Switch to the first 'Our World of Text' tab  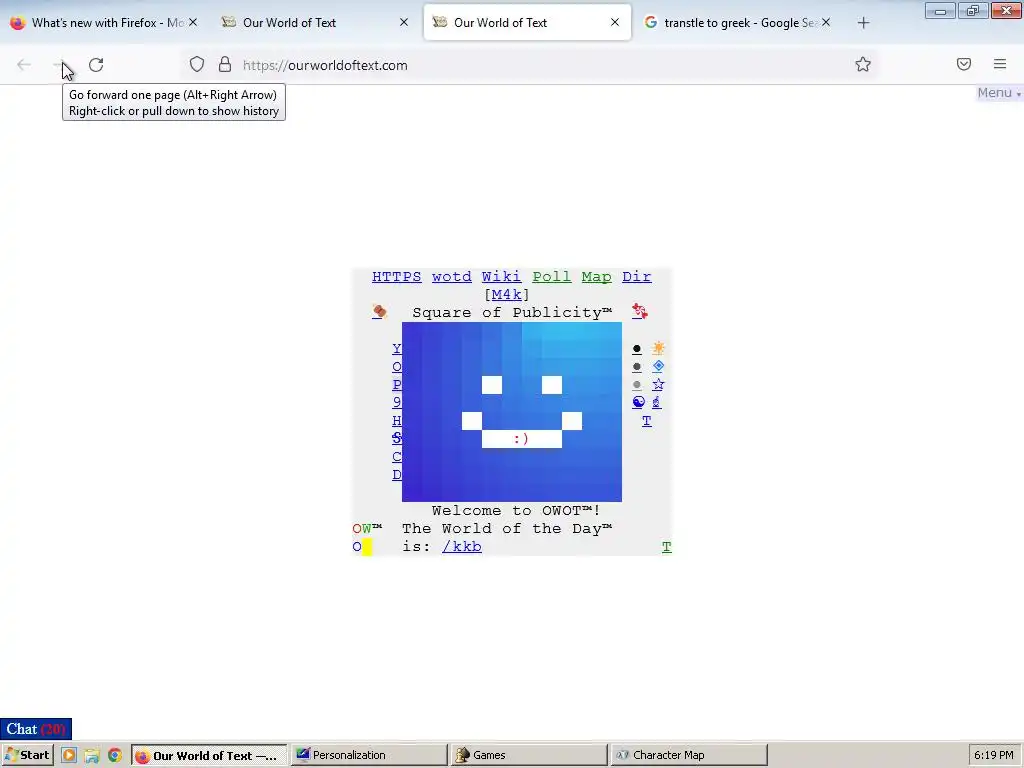point(315,22)
